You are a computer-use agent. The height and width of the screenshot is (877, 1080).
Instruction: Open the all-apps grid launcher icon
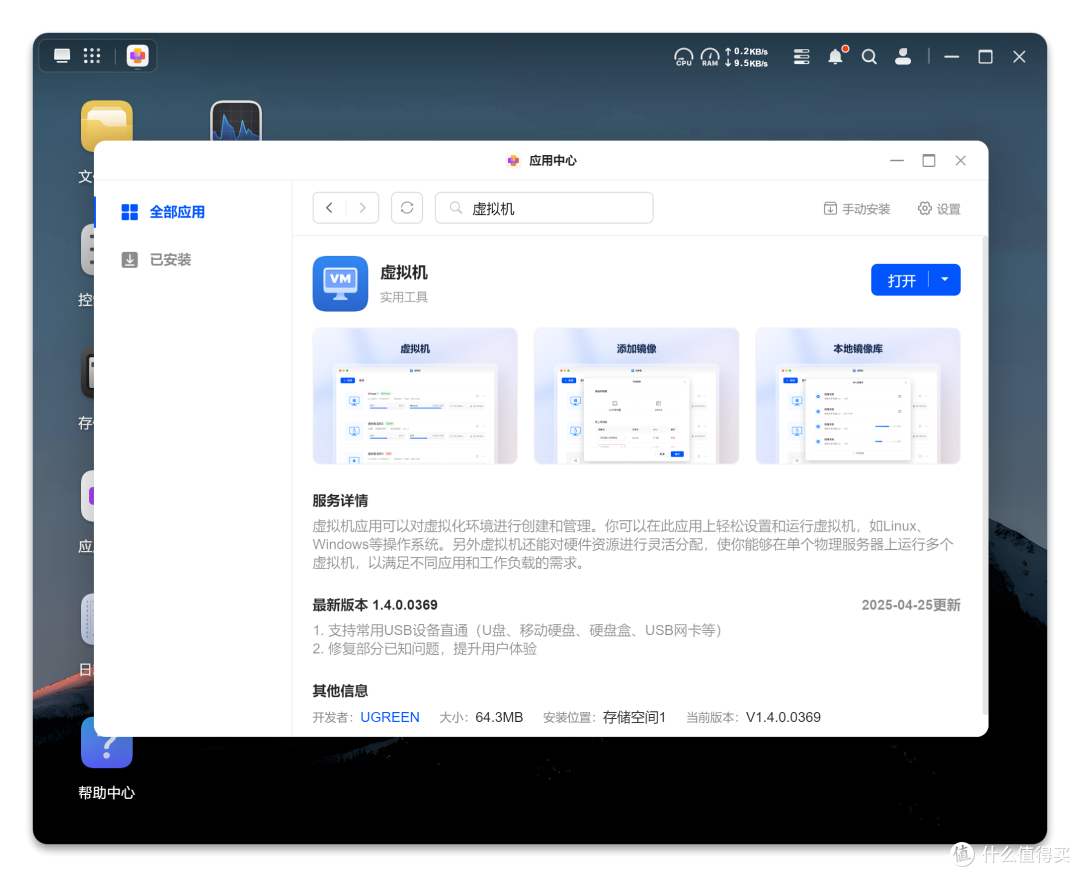click(x=92, y=56)
